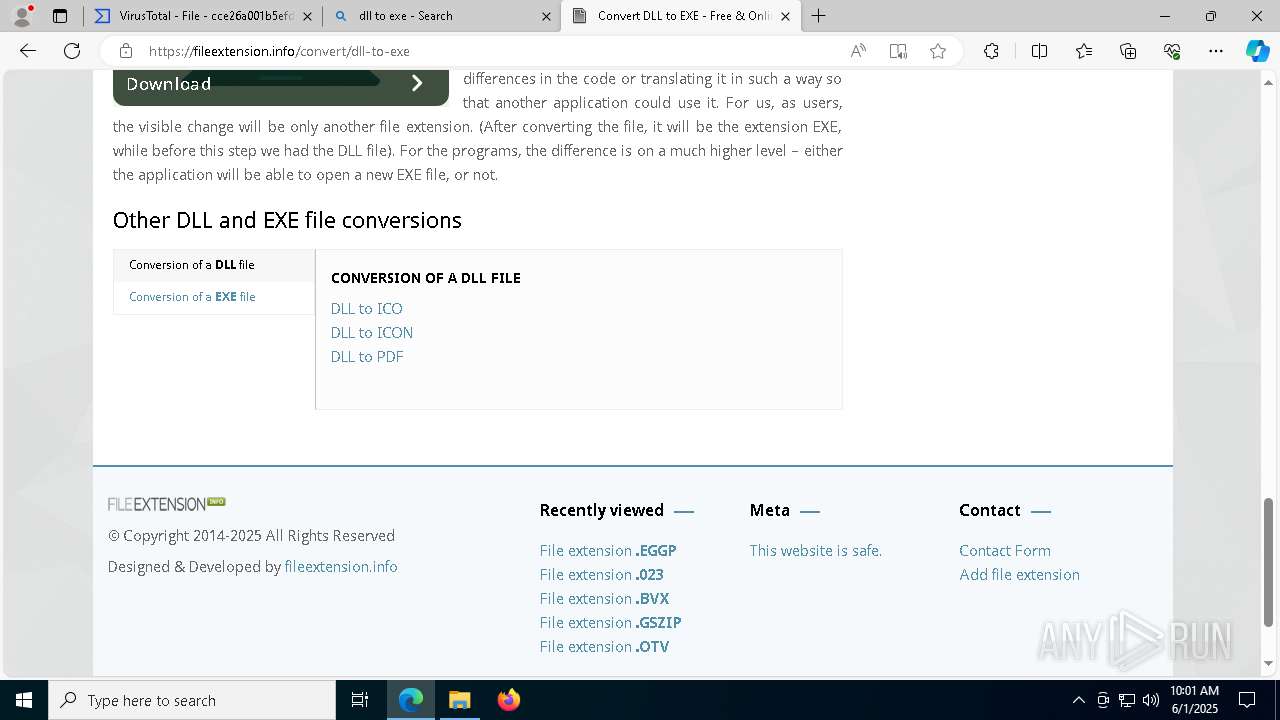Image resolution: width=1280 pixels, height=720 pixels.
Task: Click Add file extension link
Action: point(1019,575)
